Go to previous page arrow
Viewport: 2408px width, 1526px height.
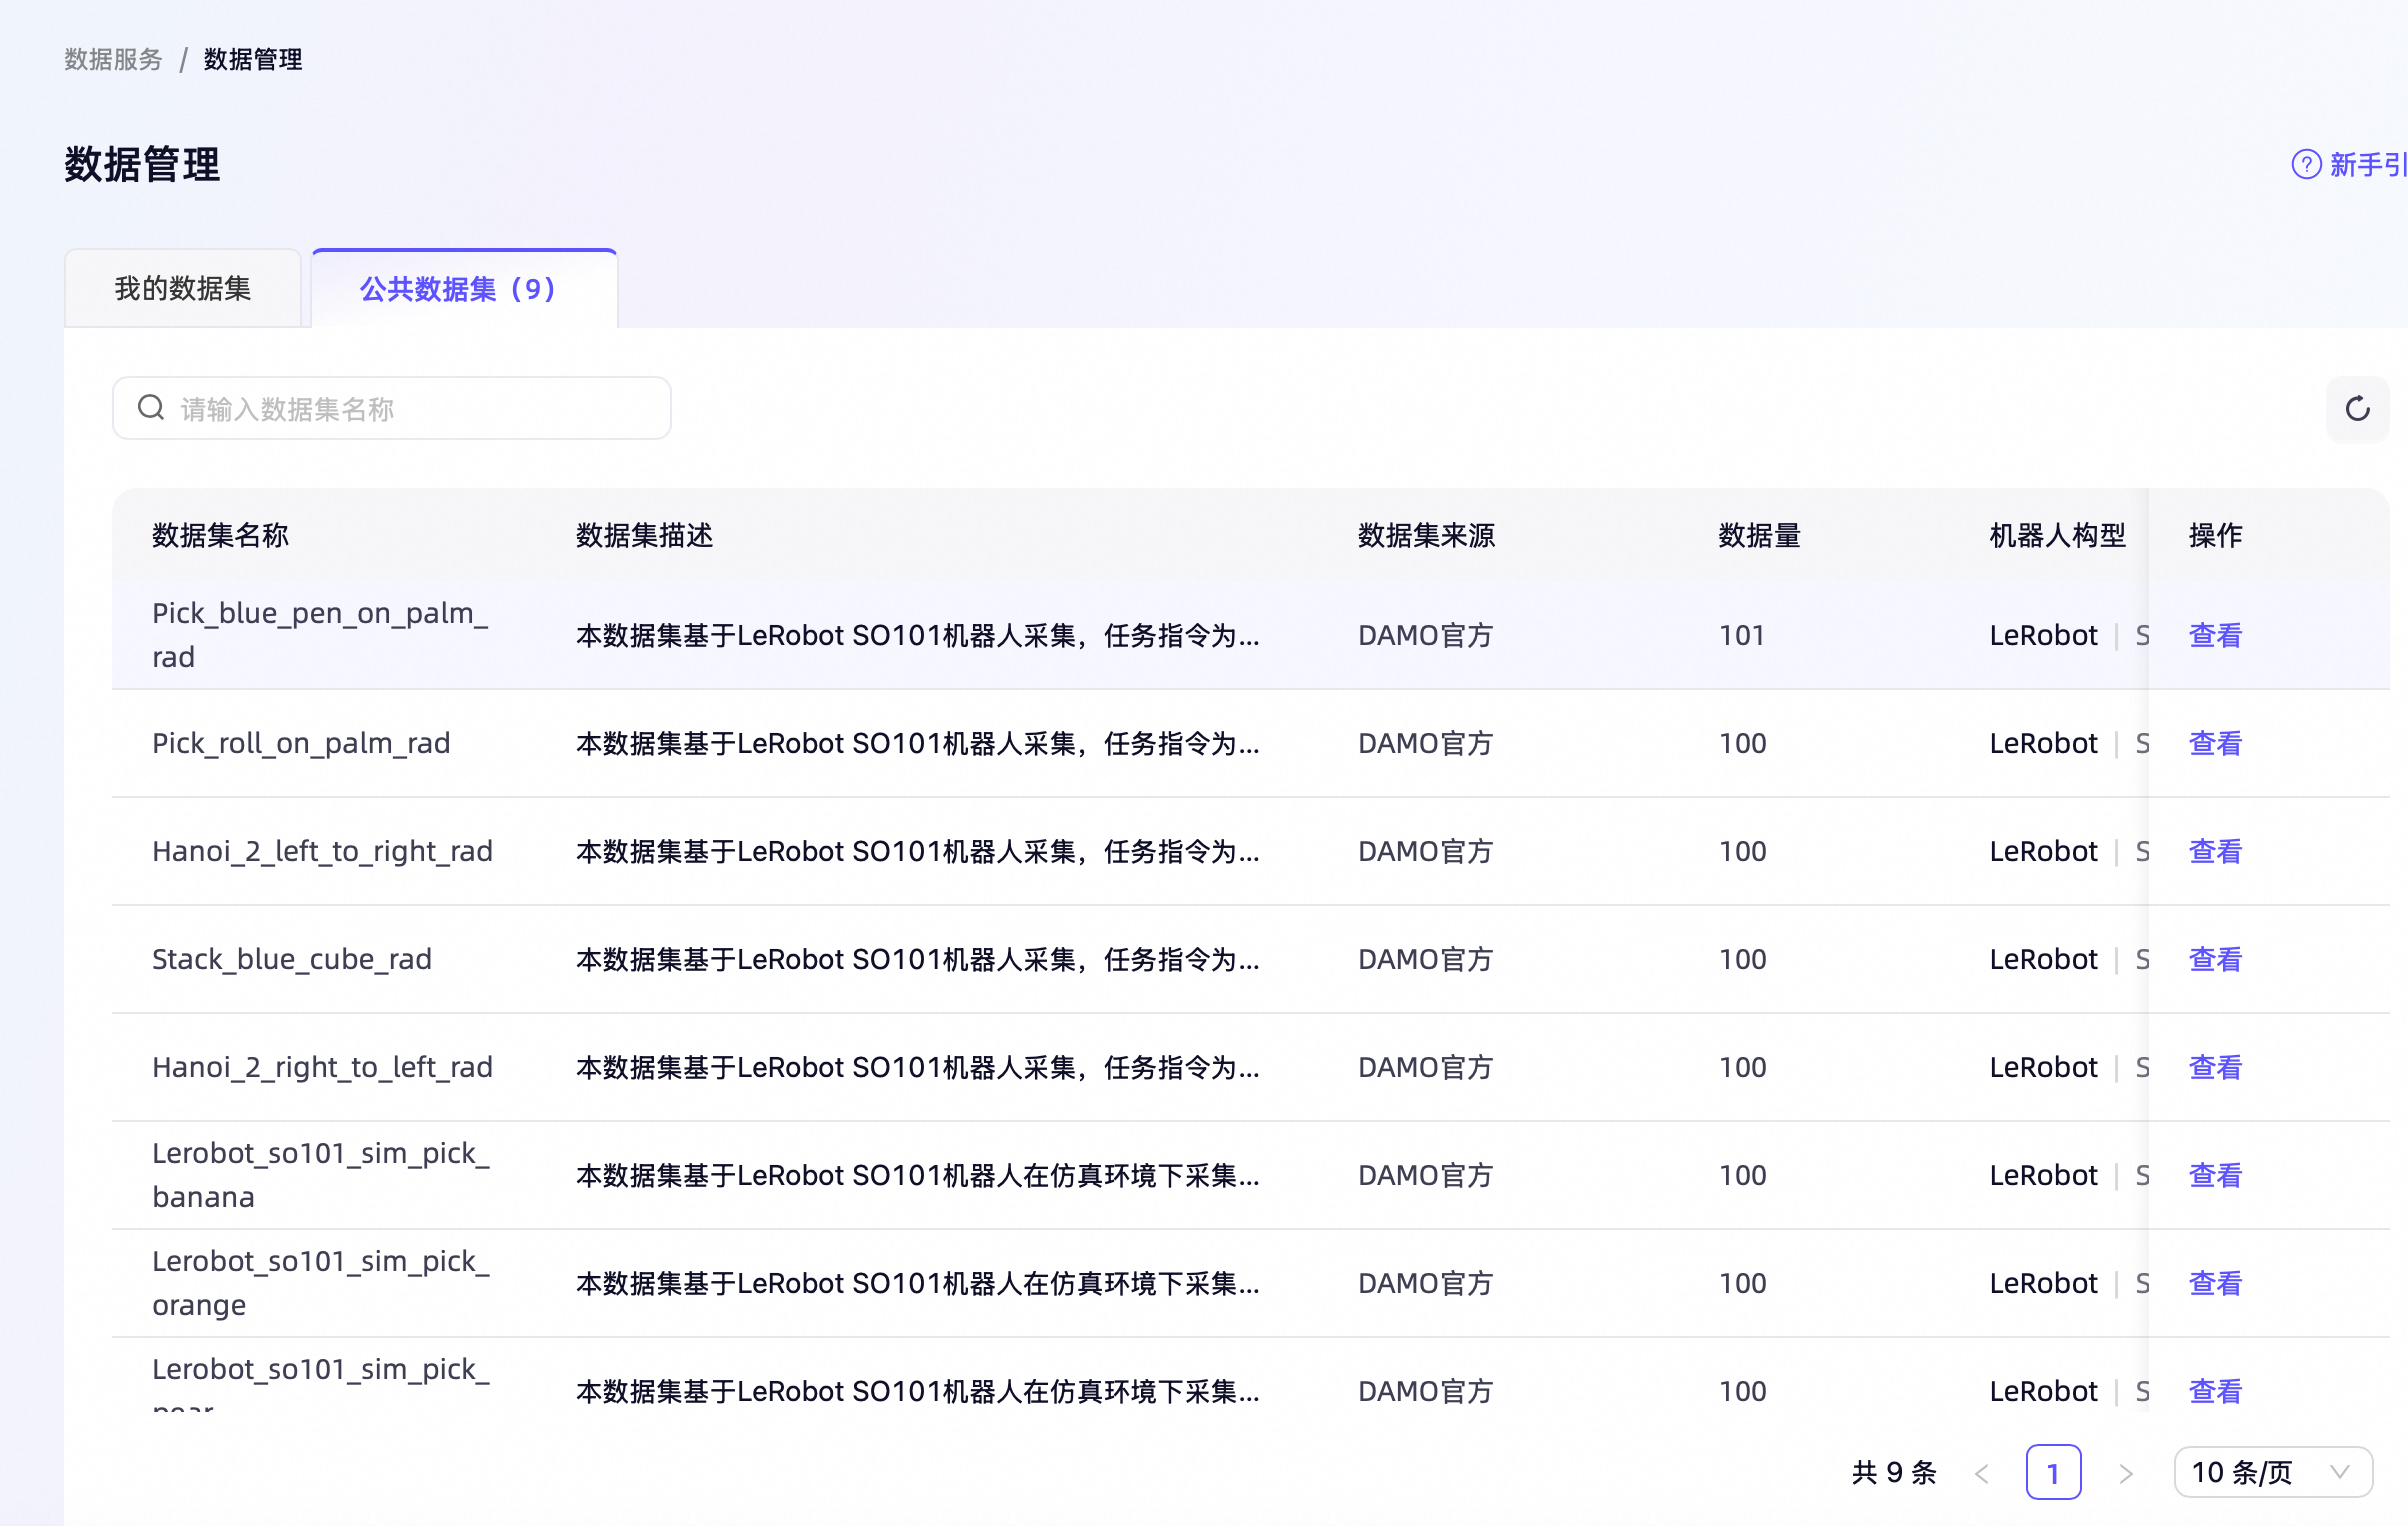(x=1982, y=1473)
